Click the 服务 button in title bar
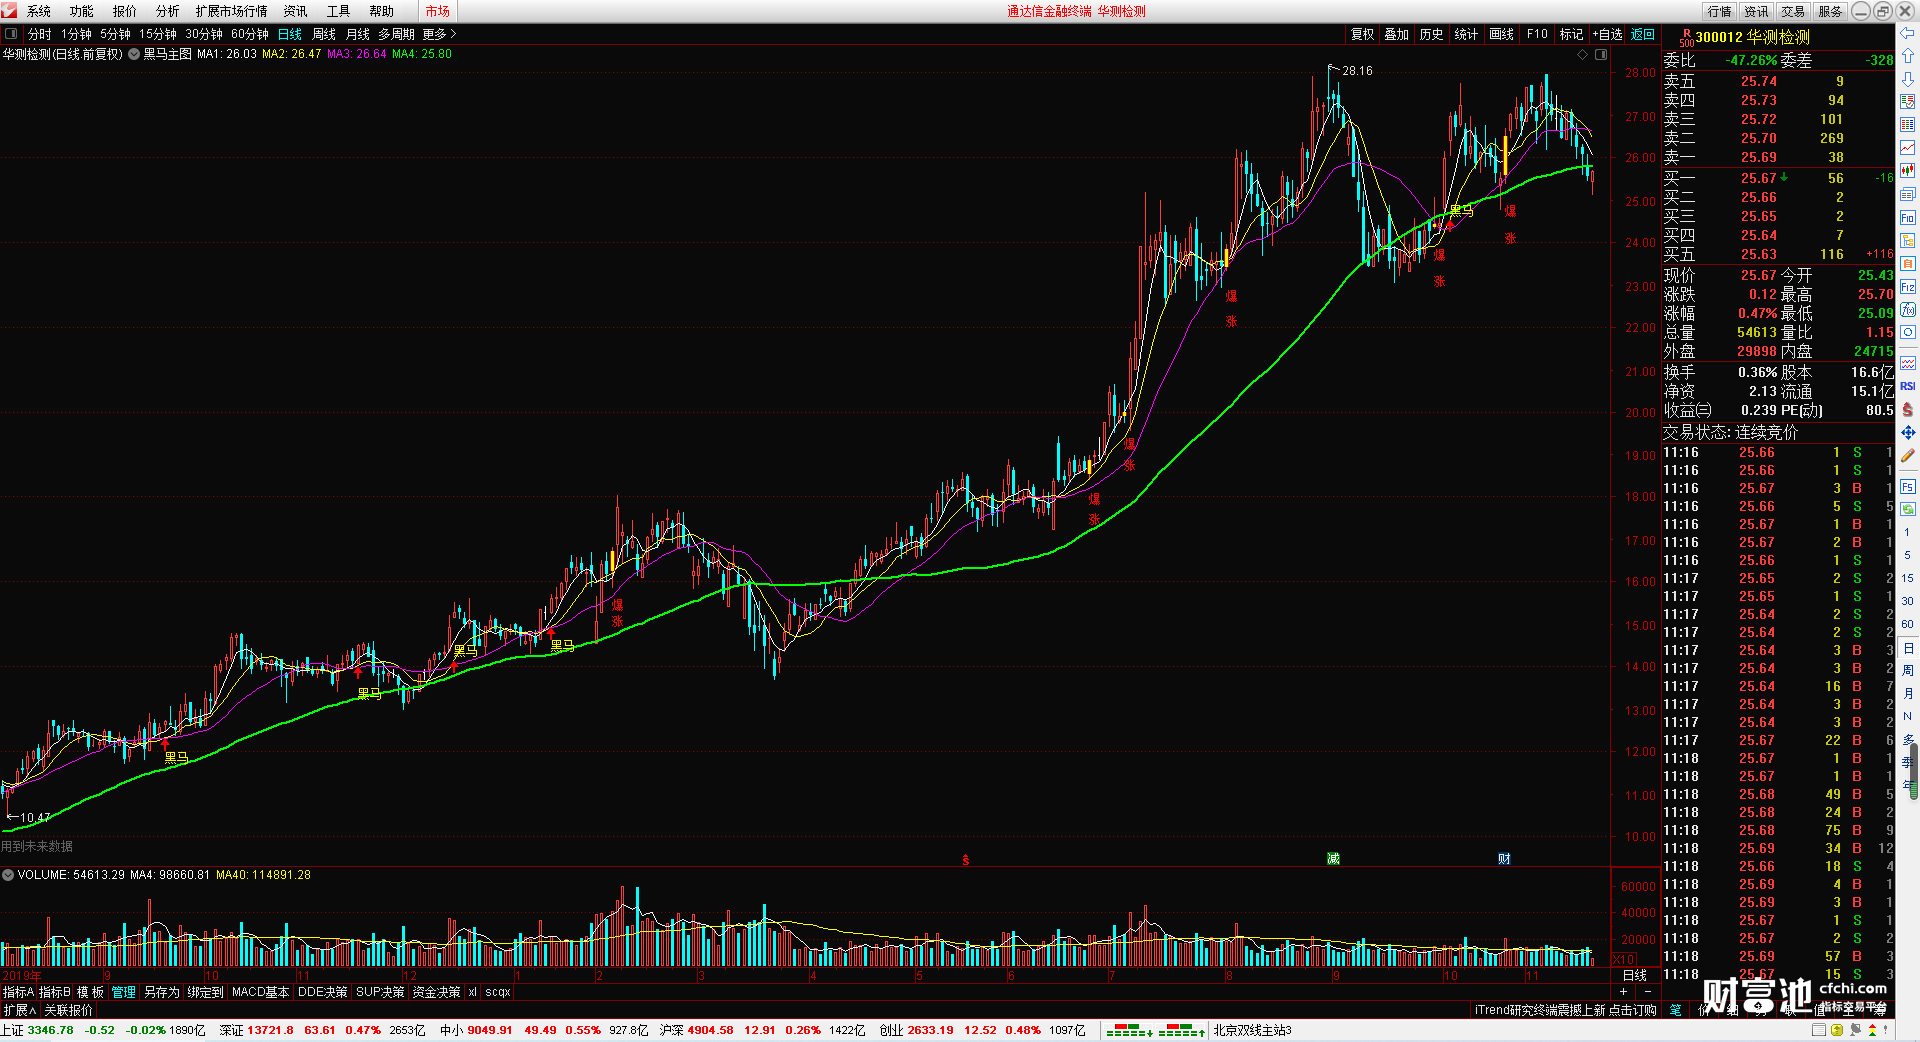 [x=1831, y=11]
